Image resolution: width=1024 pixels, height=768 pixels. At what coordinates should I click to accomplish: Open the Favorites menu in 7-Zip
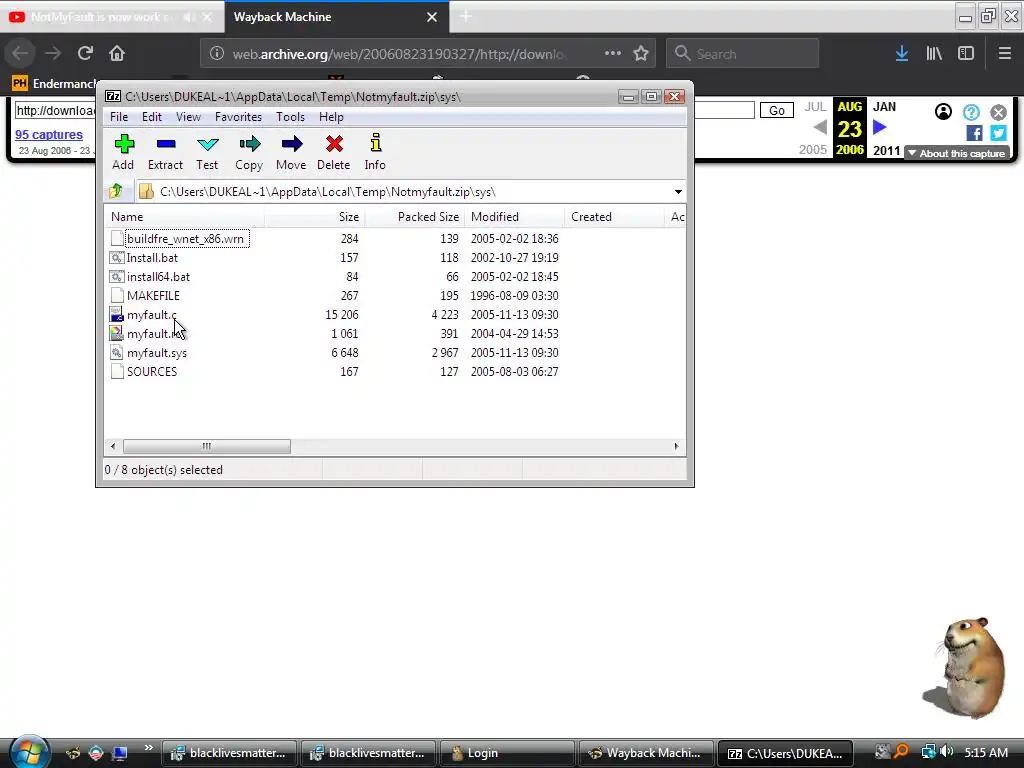coord(238,117)
